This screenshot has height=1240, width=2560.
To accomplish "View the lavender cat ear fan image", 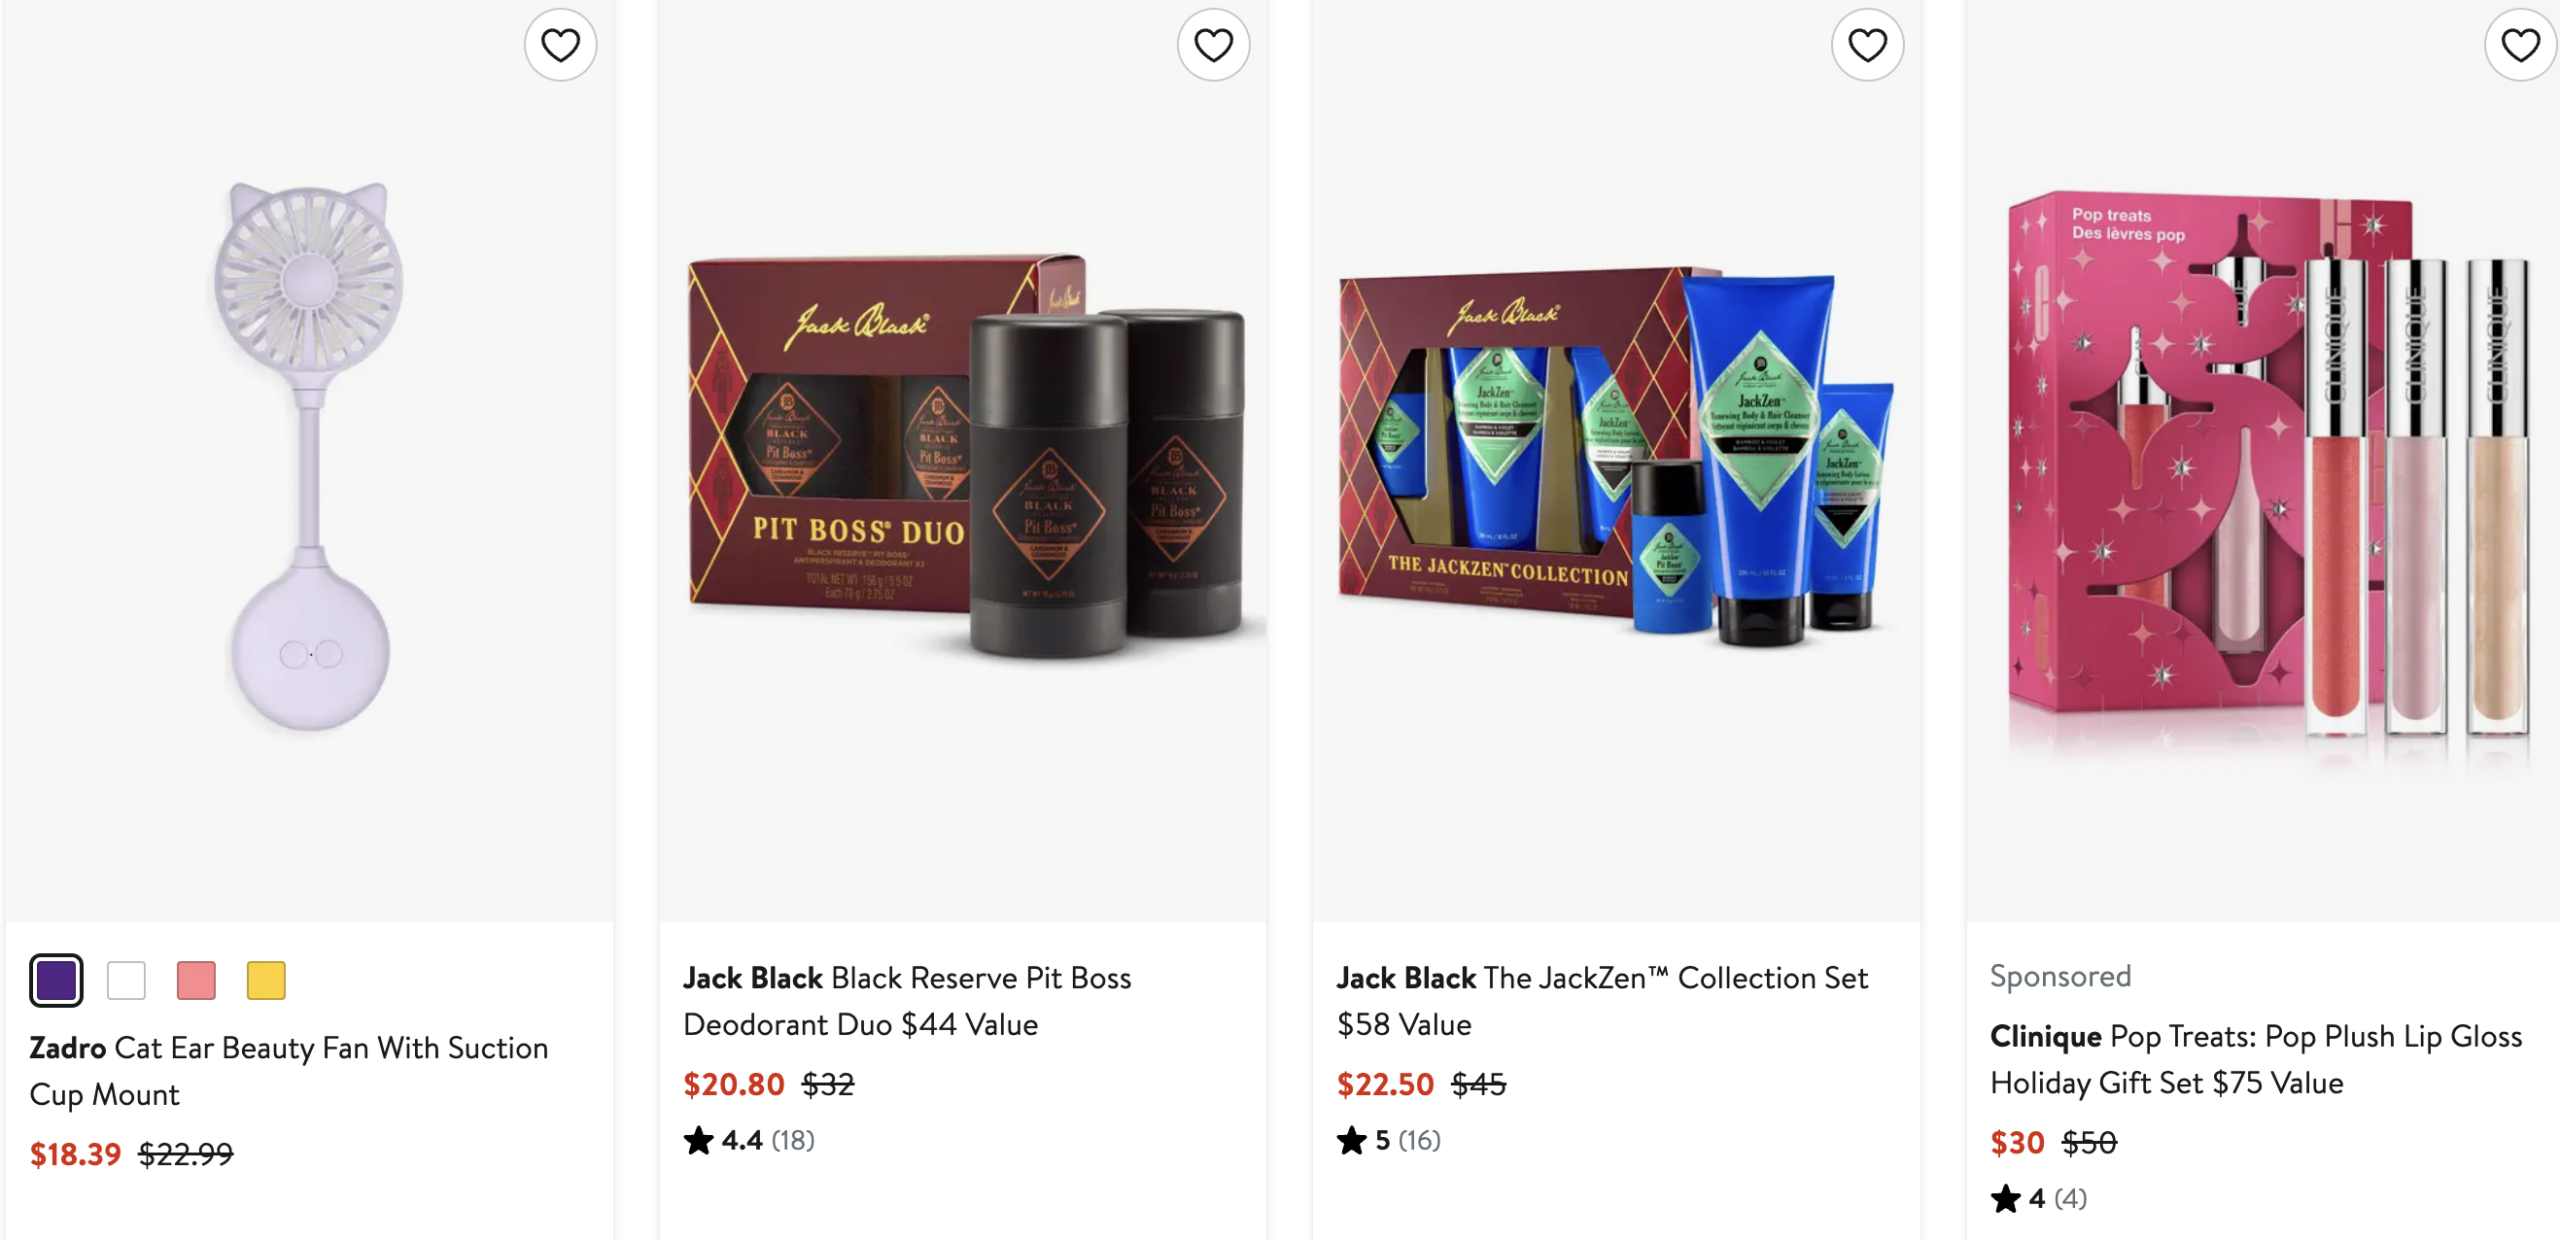I will pyautogui.click(x=309, y=455).
